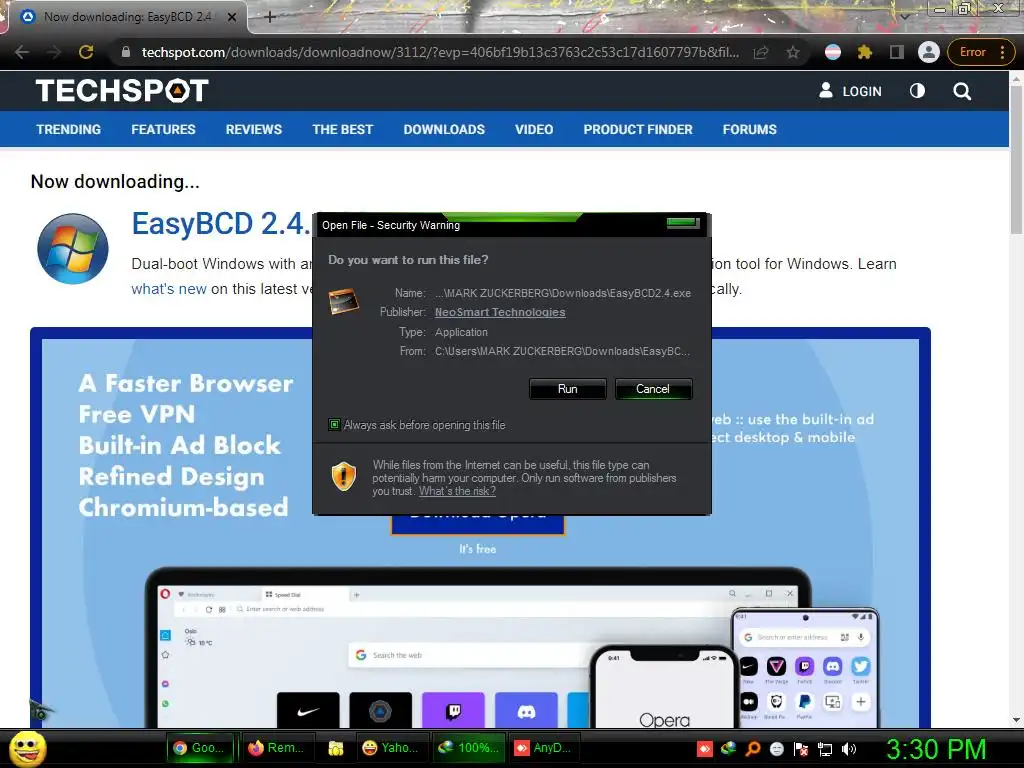
Task: Click the address bar URL field
Action: coord(440,52)
